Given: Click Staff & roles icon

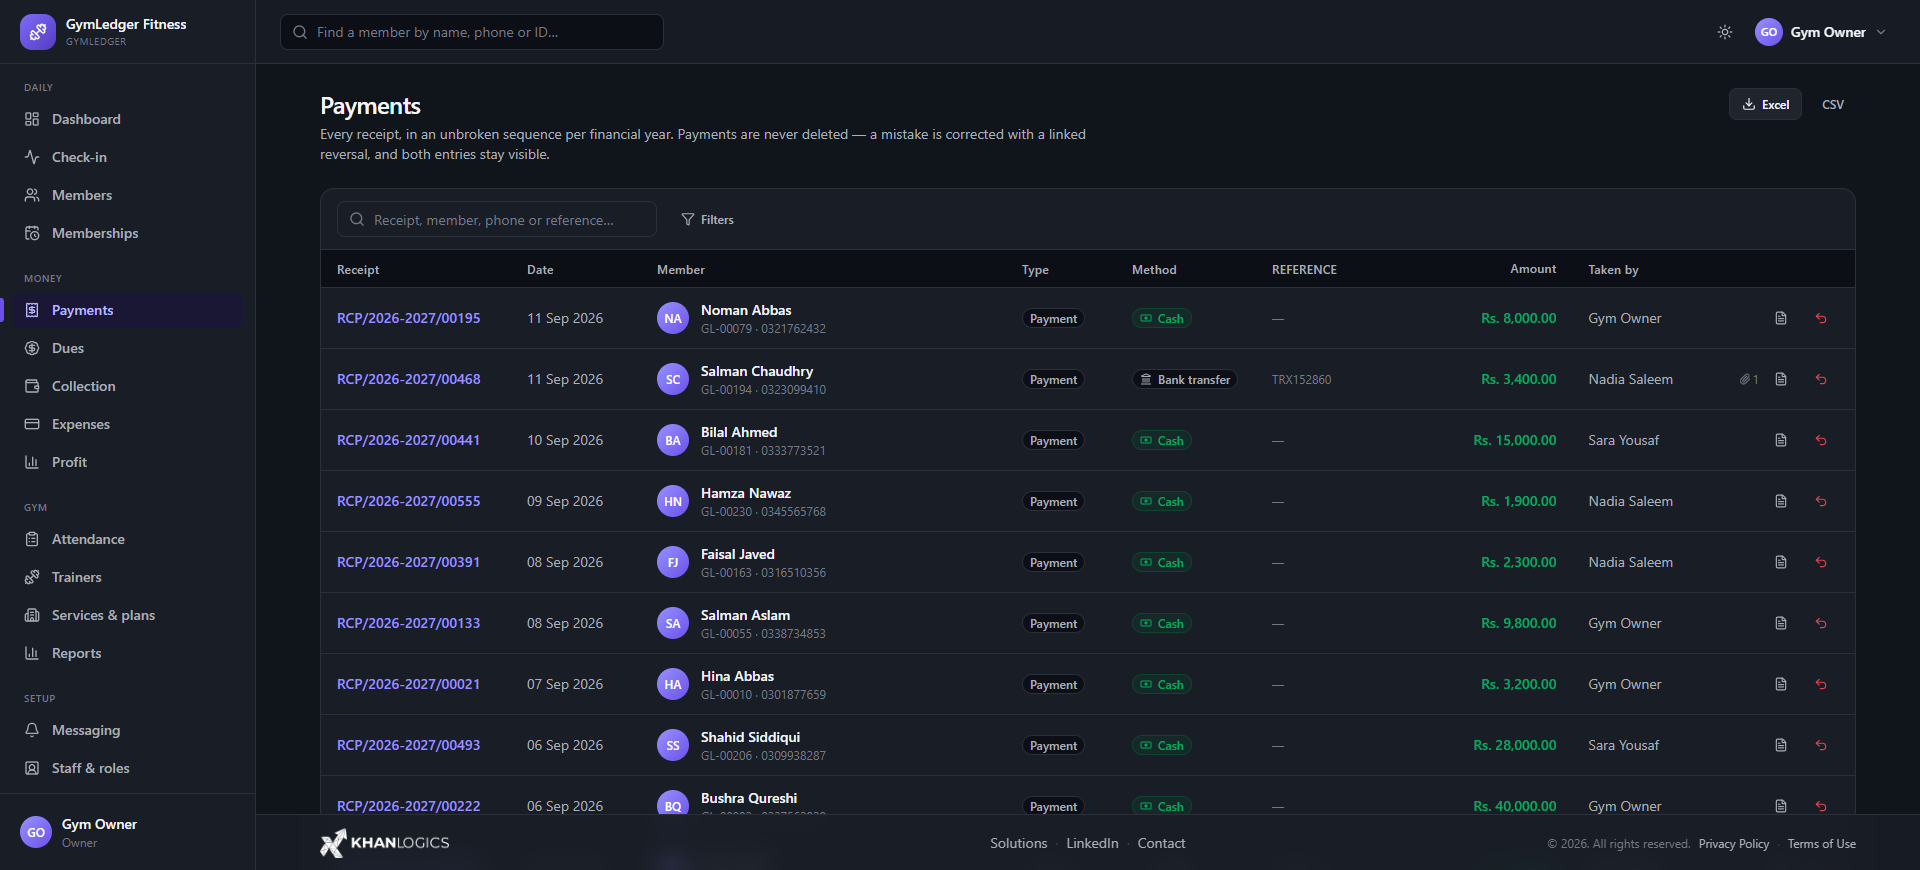Looking at the screenshot, I should tap(32, 768).
